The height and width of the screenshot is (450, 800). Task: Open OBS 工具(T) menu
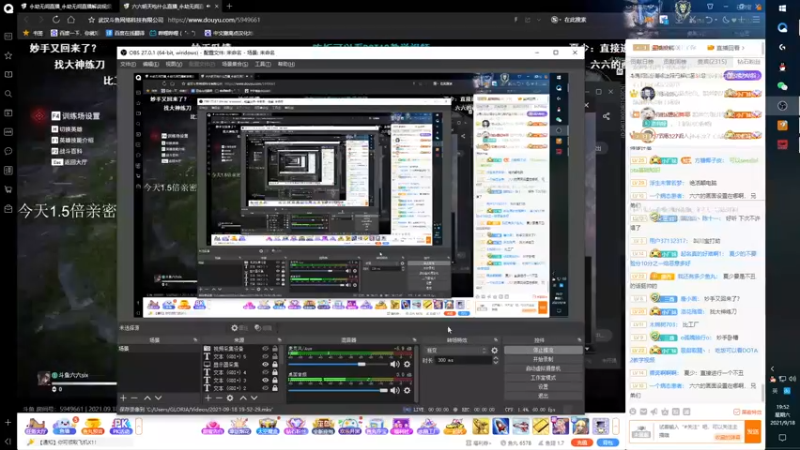click(x=263, y=64)
